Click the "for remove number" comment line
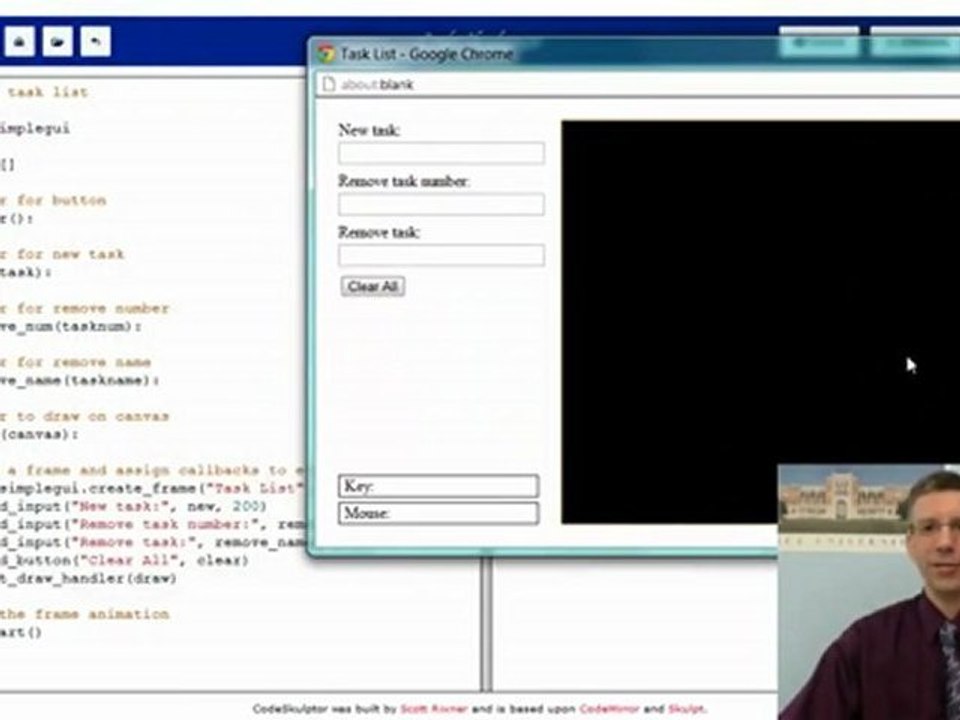960x720 pixels. point(84,308)
